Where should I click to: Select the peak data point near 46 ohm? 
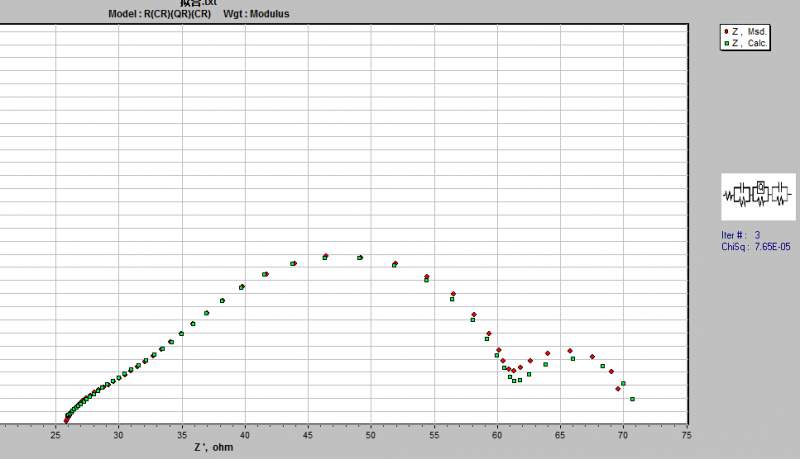tap(326, 257)
